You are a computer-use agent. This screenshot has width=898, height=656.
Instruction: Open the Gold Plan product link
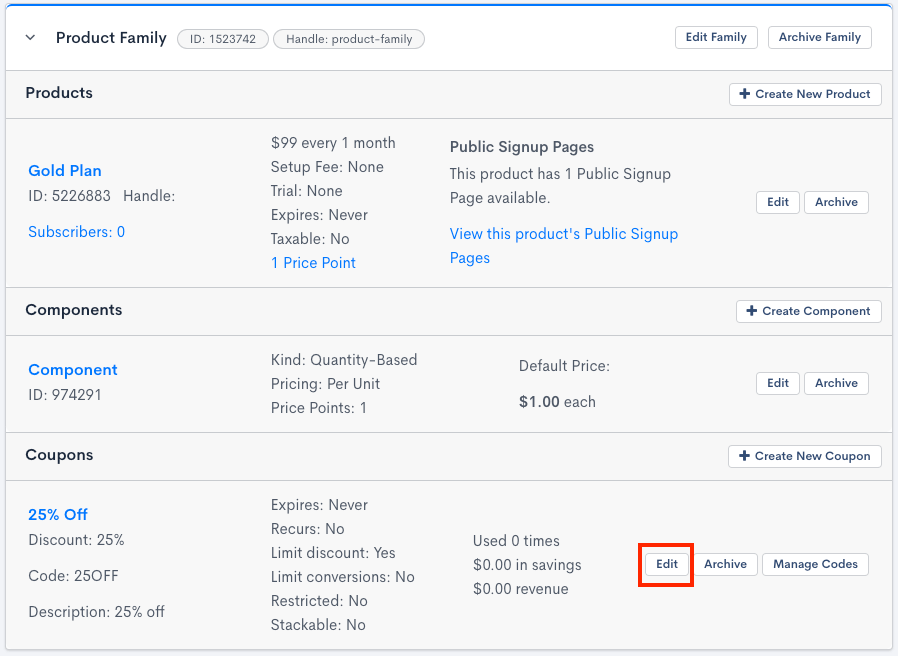(x=65, y=171)
